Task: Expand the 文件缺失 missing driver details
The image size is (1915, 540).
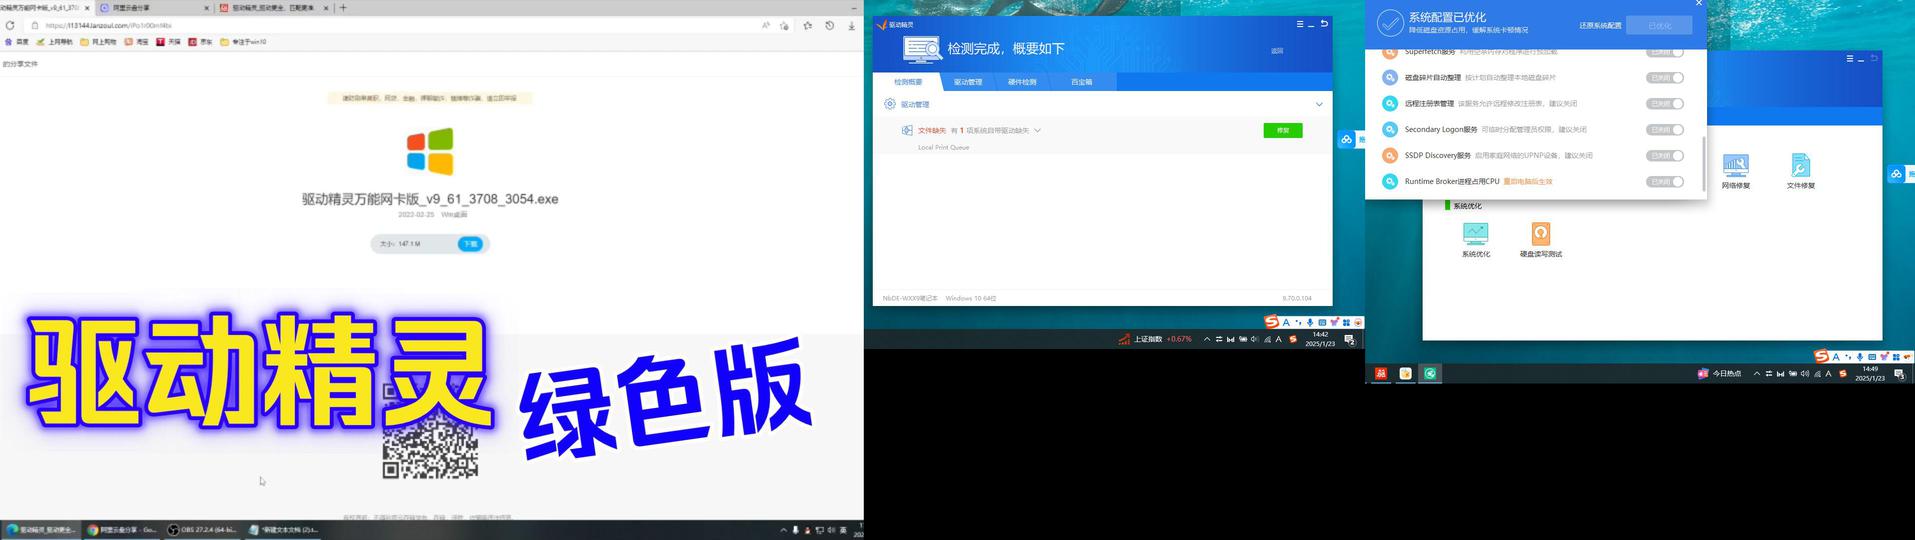Action: 1037,130
